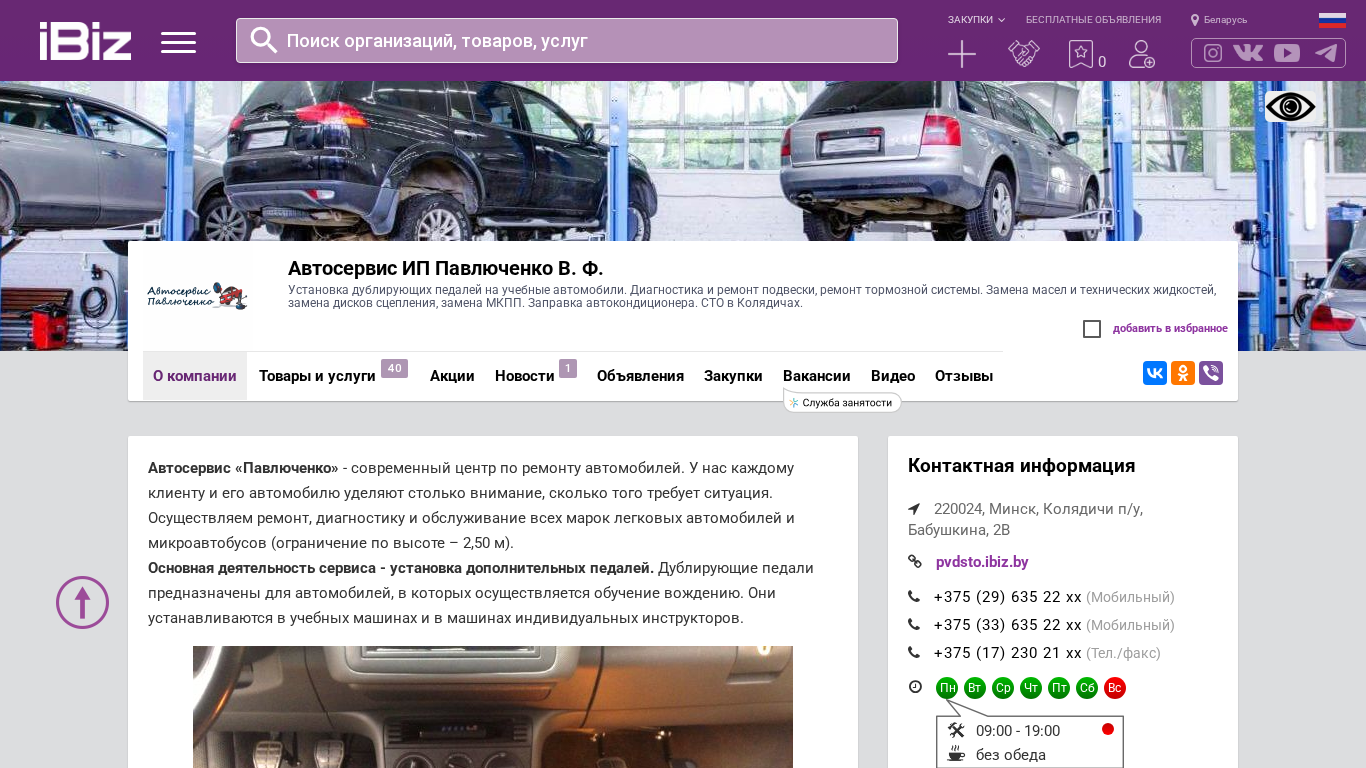Click the location arrow icon by the address

tap(914, 509)
